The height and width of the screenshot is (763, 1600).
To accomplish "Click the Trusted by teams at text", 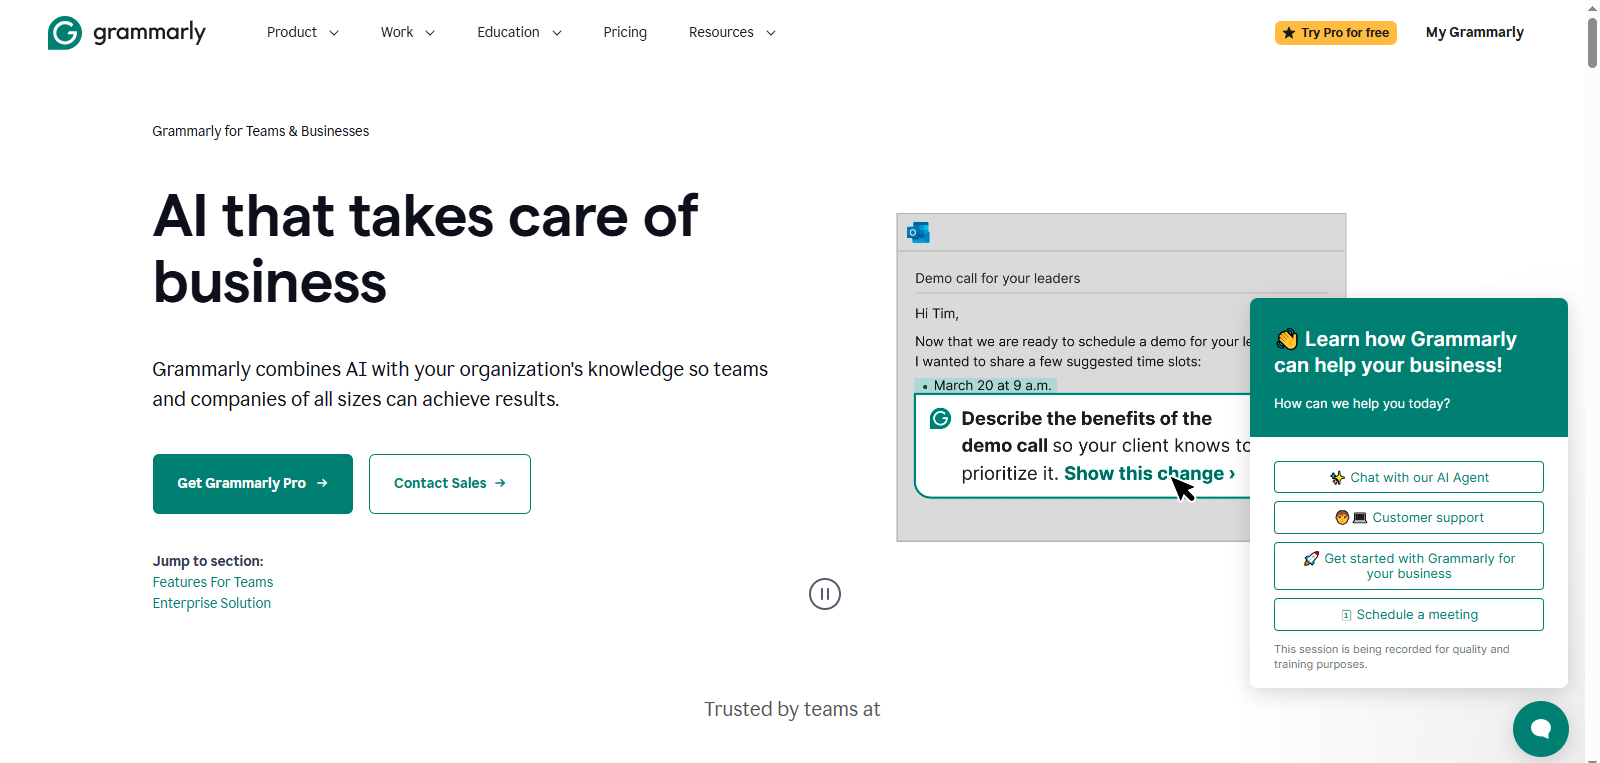I will click(792, 709).
